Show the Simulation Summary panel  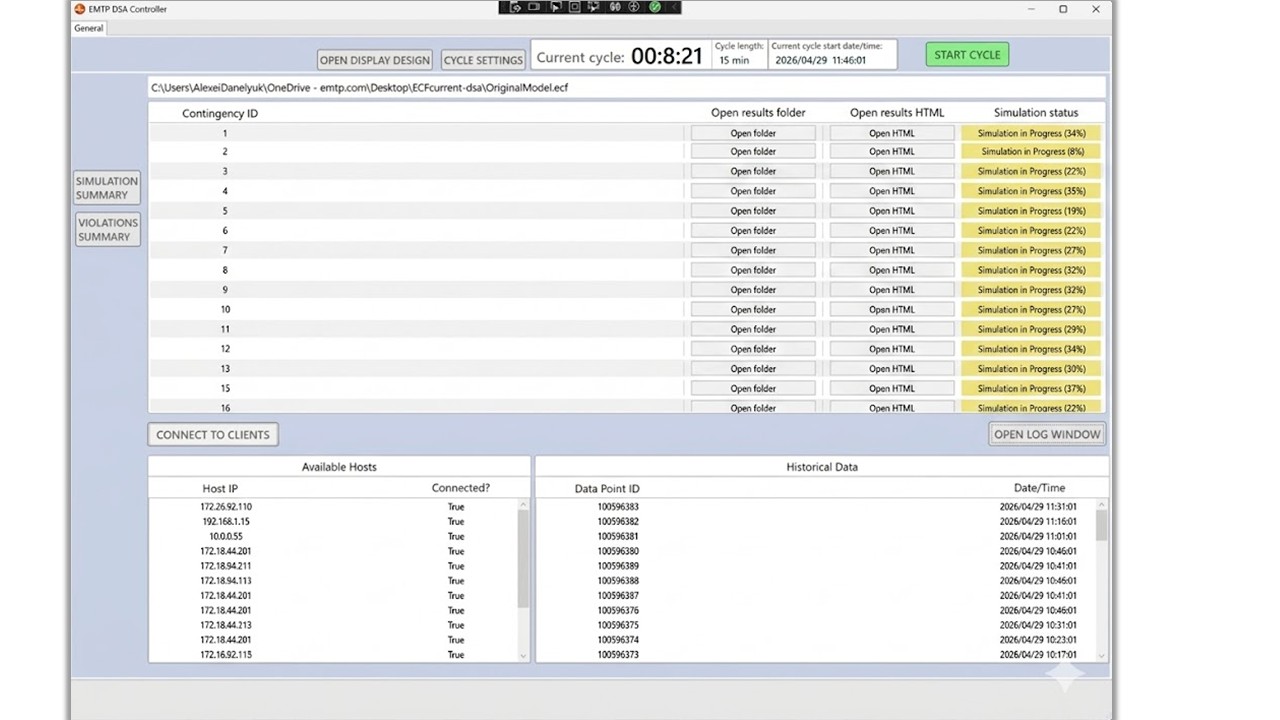[107, 188]
